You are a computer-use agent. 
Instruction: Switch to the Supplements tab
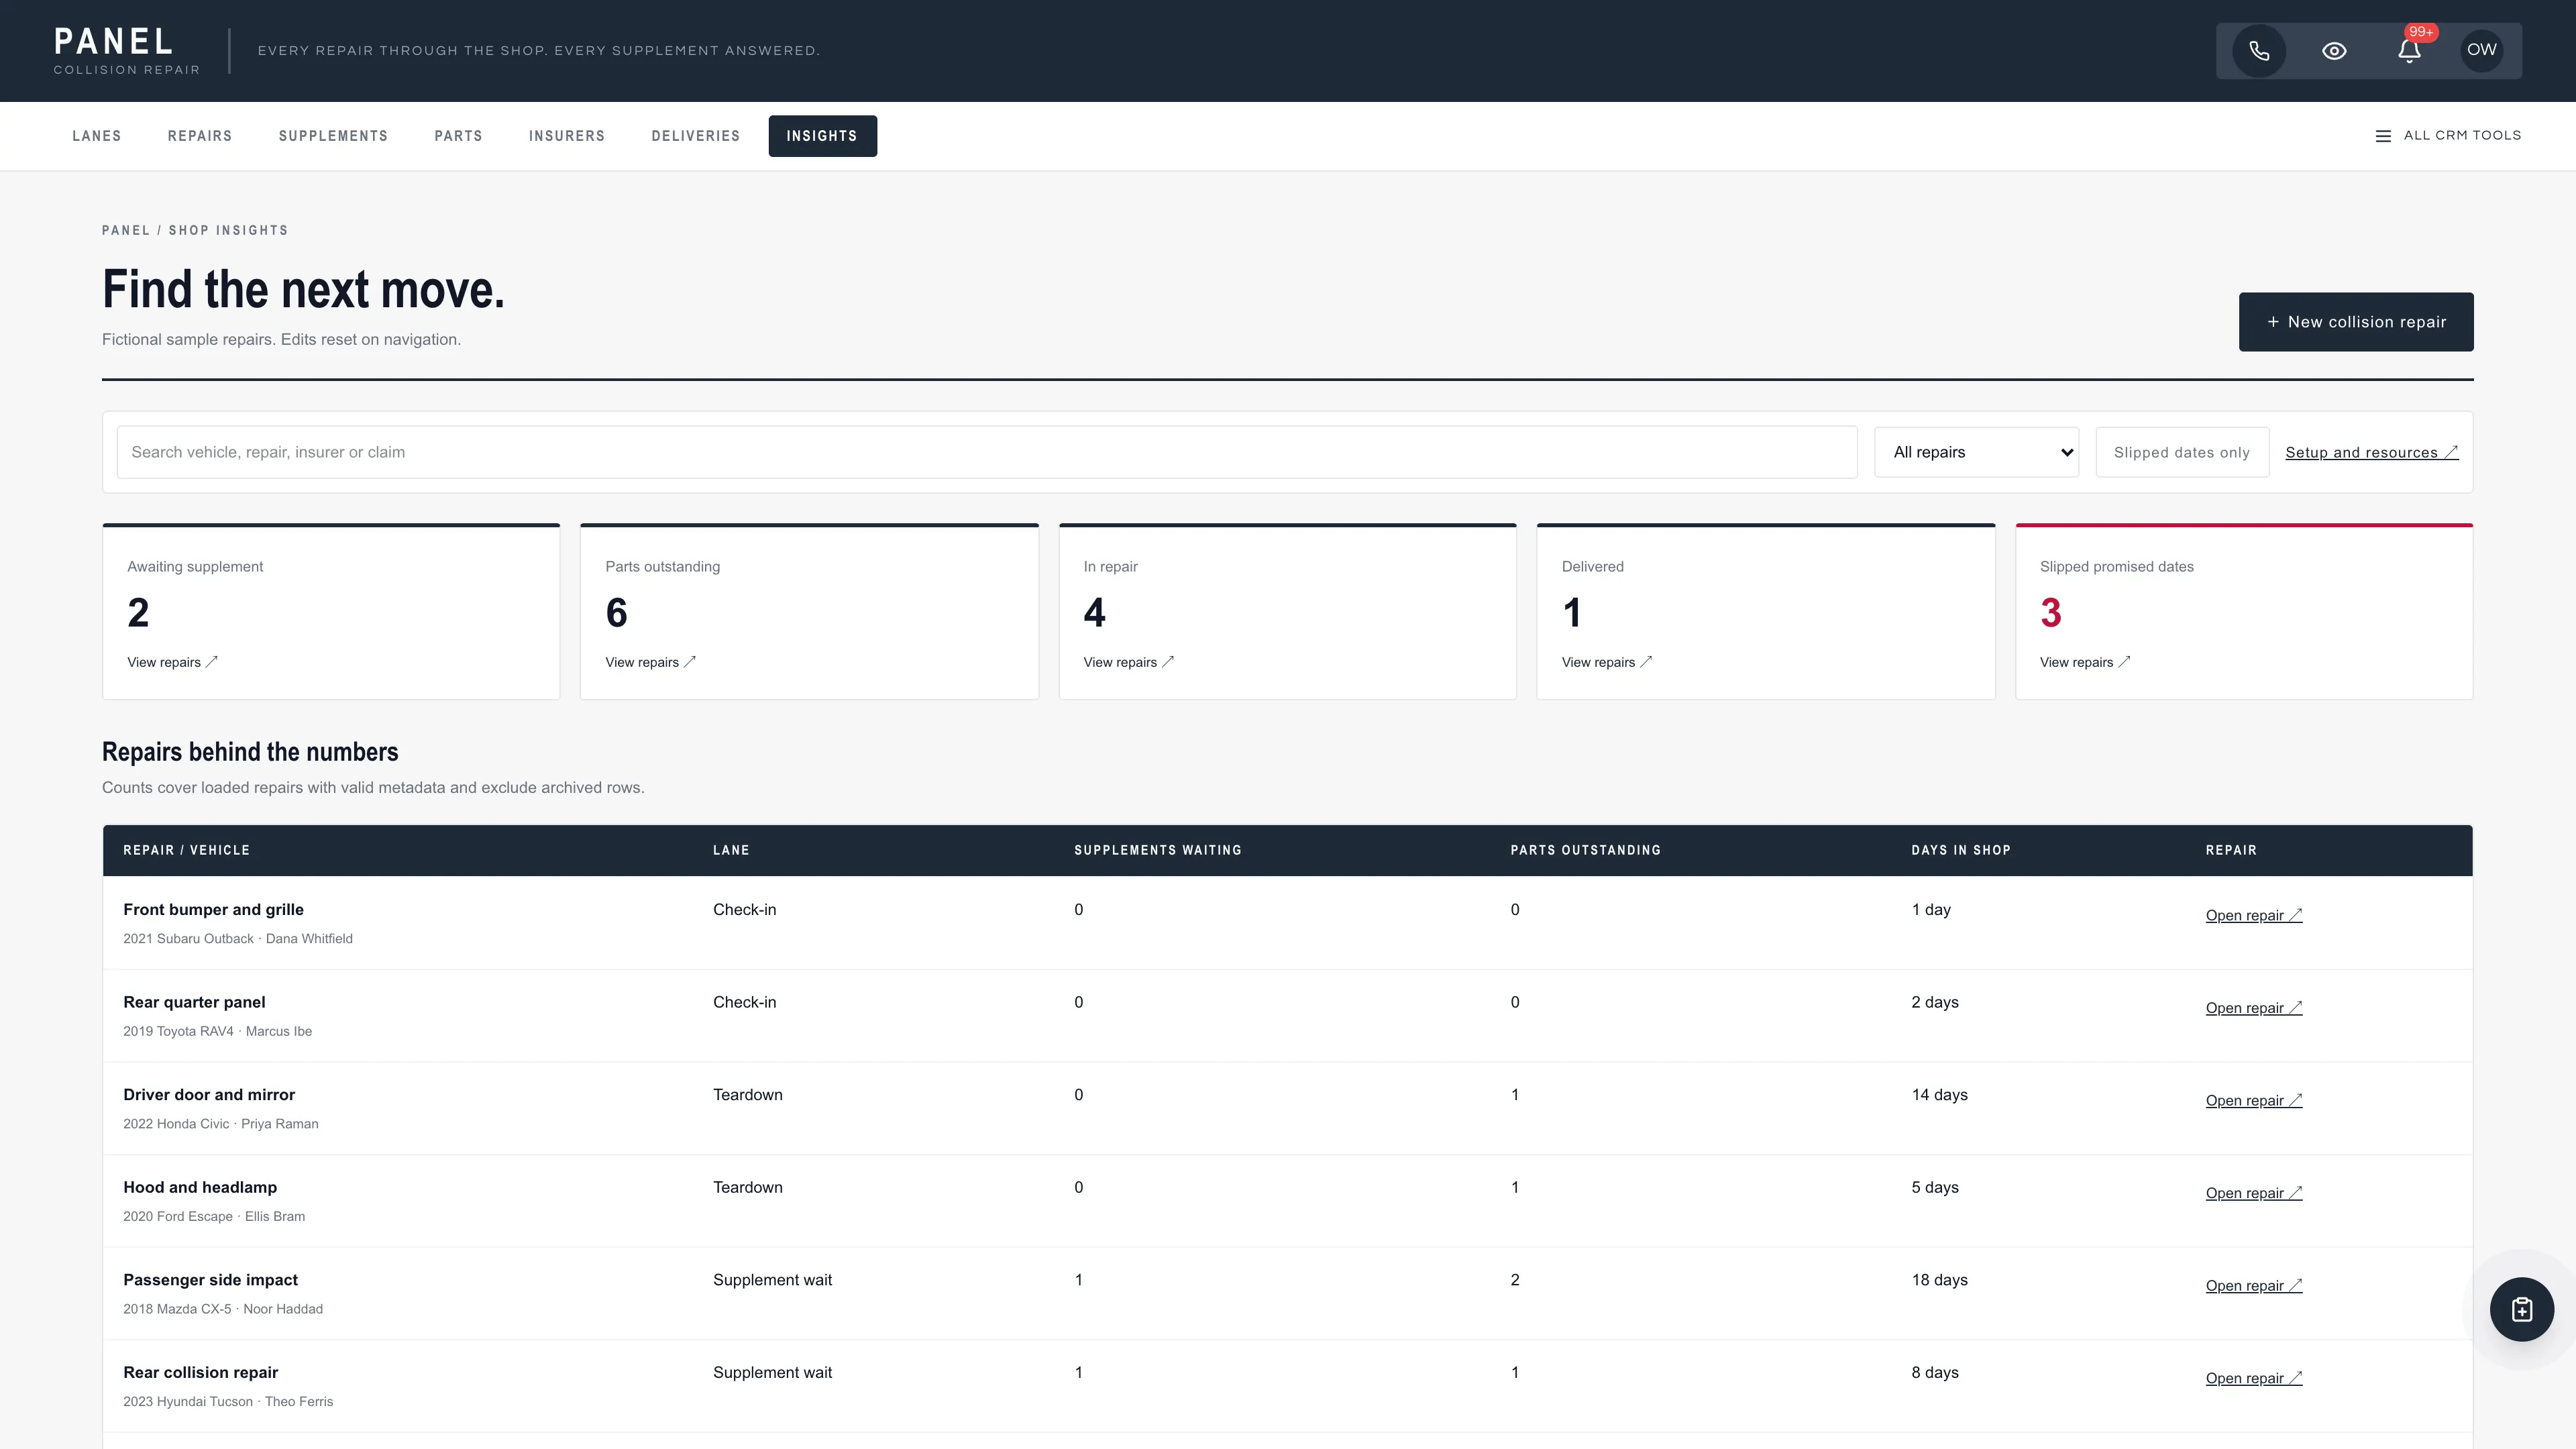point(333,136)
